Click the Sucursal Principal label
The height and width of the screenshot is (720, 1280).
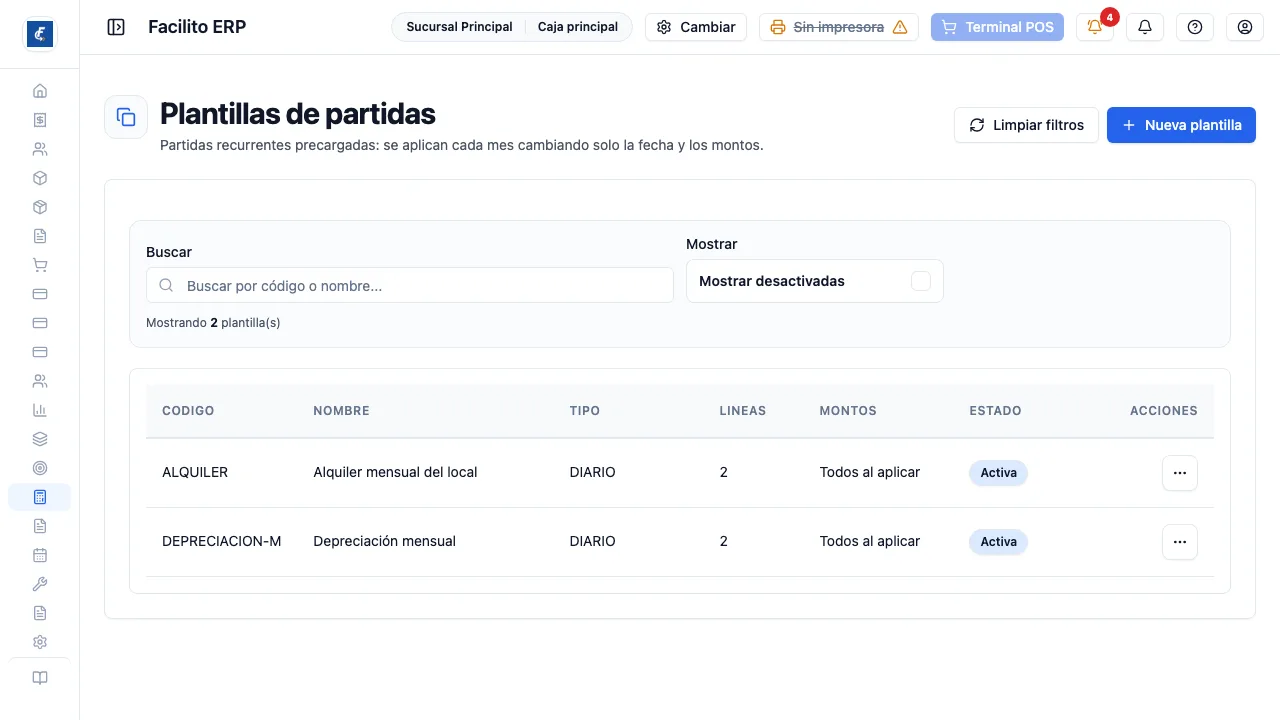[x=459, y=27]
